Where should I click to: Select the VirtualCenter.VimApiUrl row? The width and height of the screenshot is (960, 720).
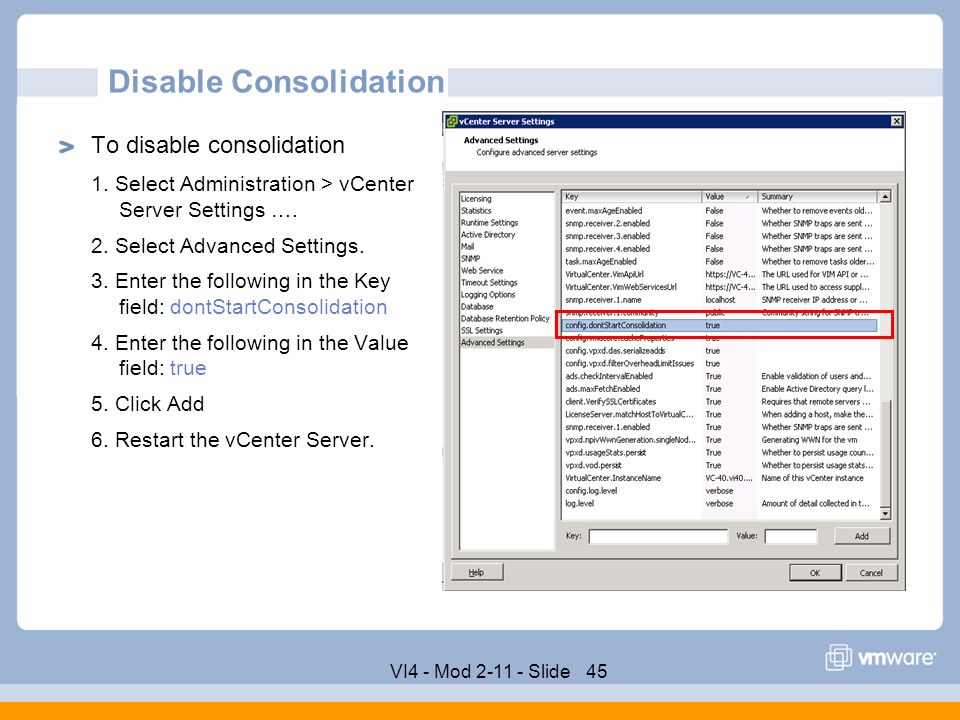(x=720, y=274)
